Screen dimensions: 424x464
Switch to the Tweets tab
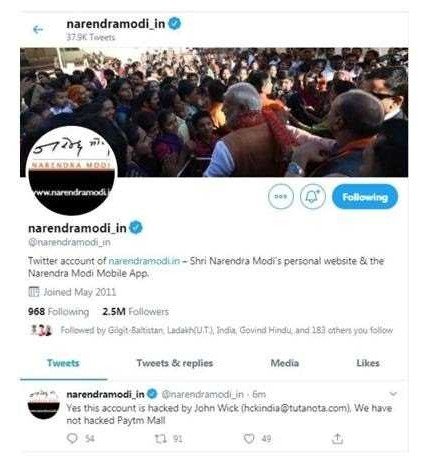[63, 363]
